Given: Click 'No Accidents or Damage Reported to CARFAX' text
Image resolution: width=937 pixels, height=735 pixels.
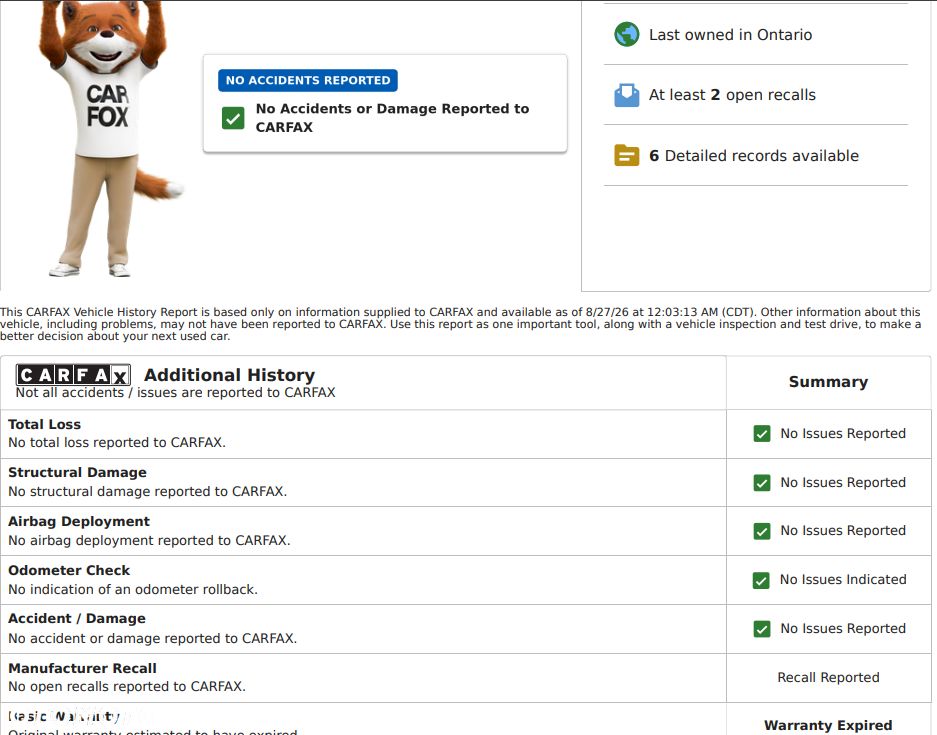Looking at the screenshot, I should [393, 118].
